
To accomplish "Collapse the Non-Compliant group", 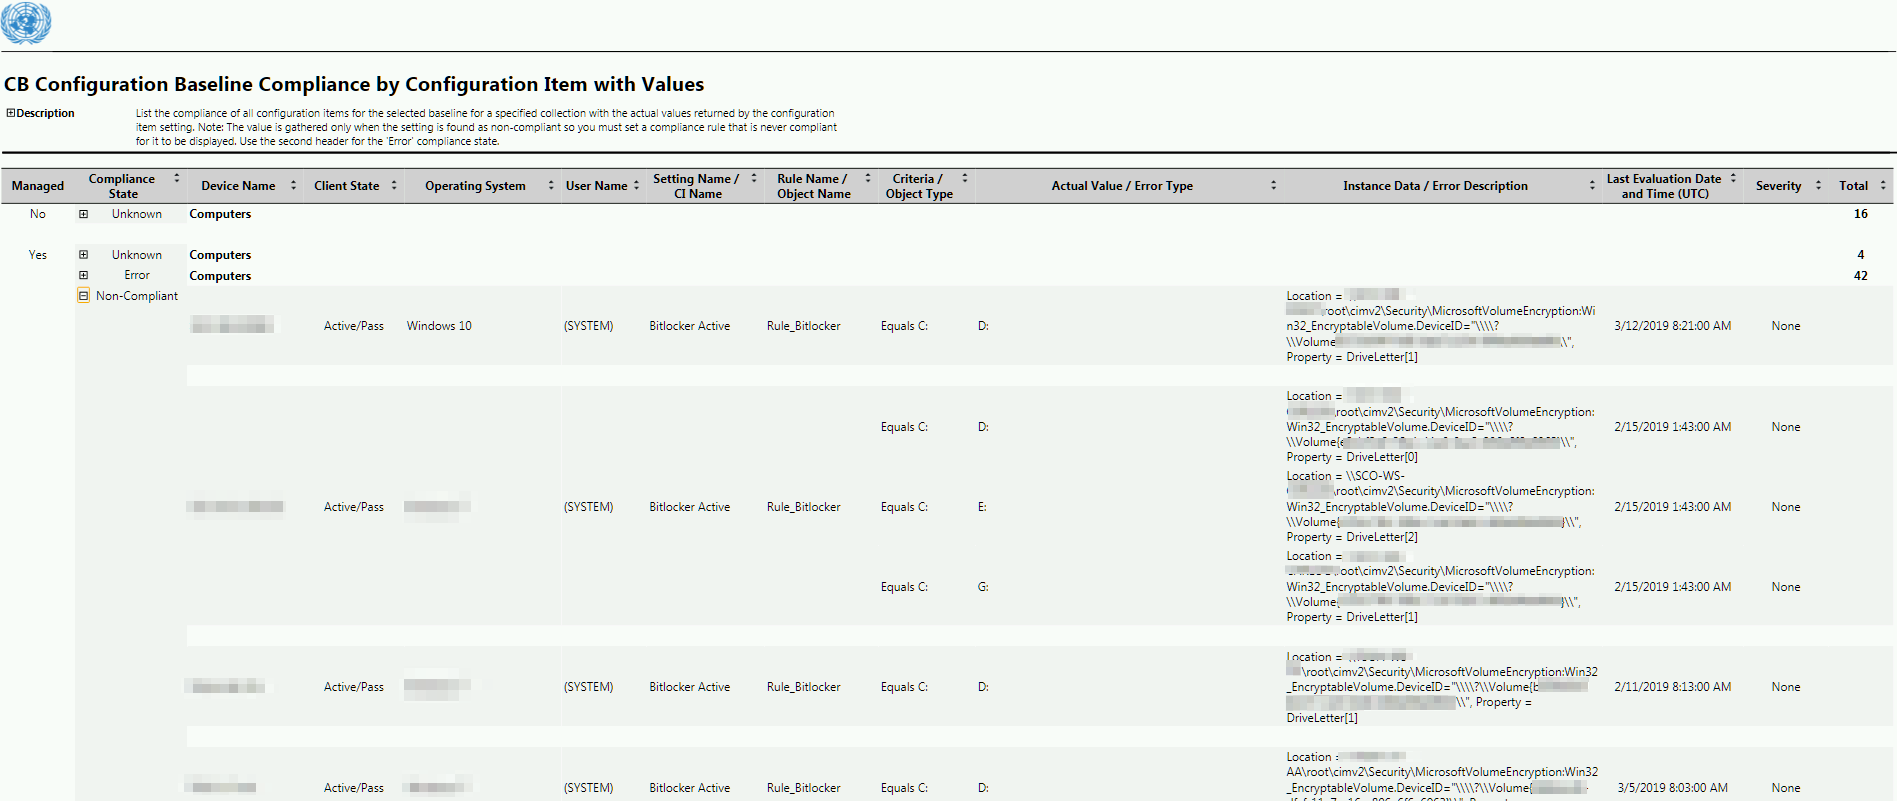I will [x=83, y=296].
